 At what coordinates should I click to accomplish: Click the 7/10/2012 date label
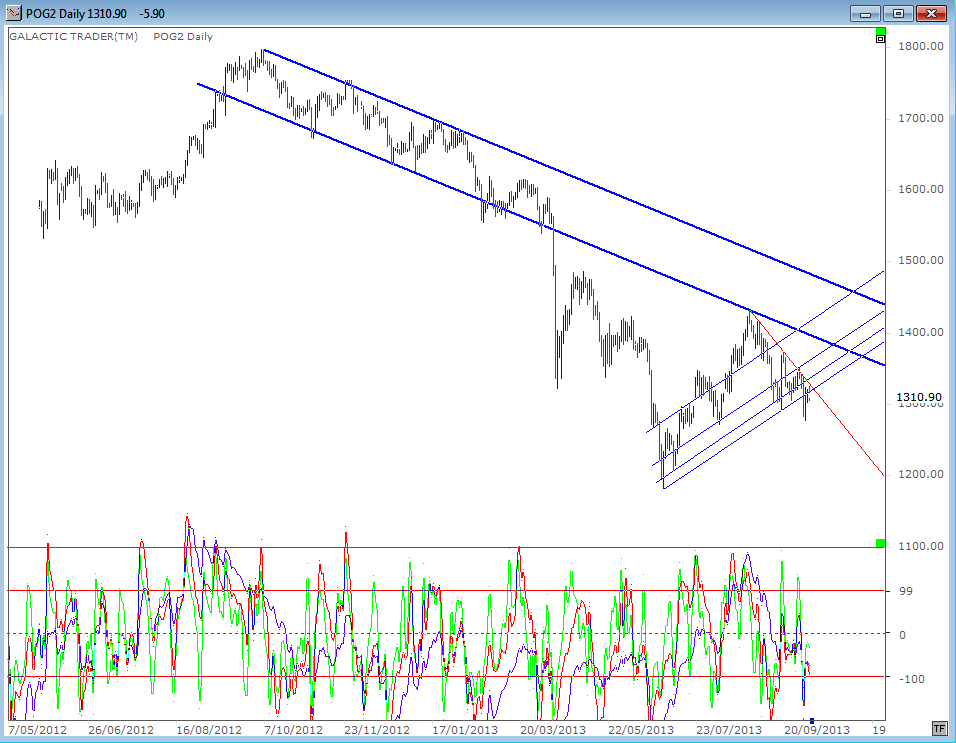(293, 730)
